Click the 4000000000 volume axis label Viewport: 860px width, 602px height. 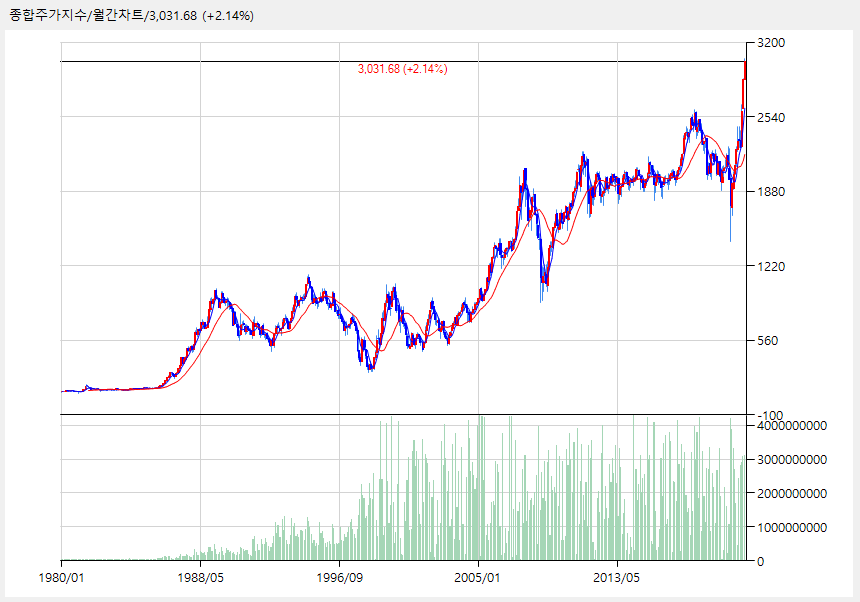tap(791, 426)
